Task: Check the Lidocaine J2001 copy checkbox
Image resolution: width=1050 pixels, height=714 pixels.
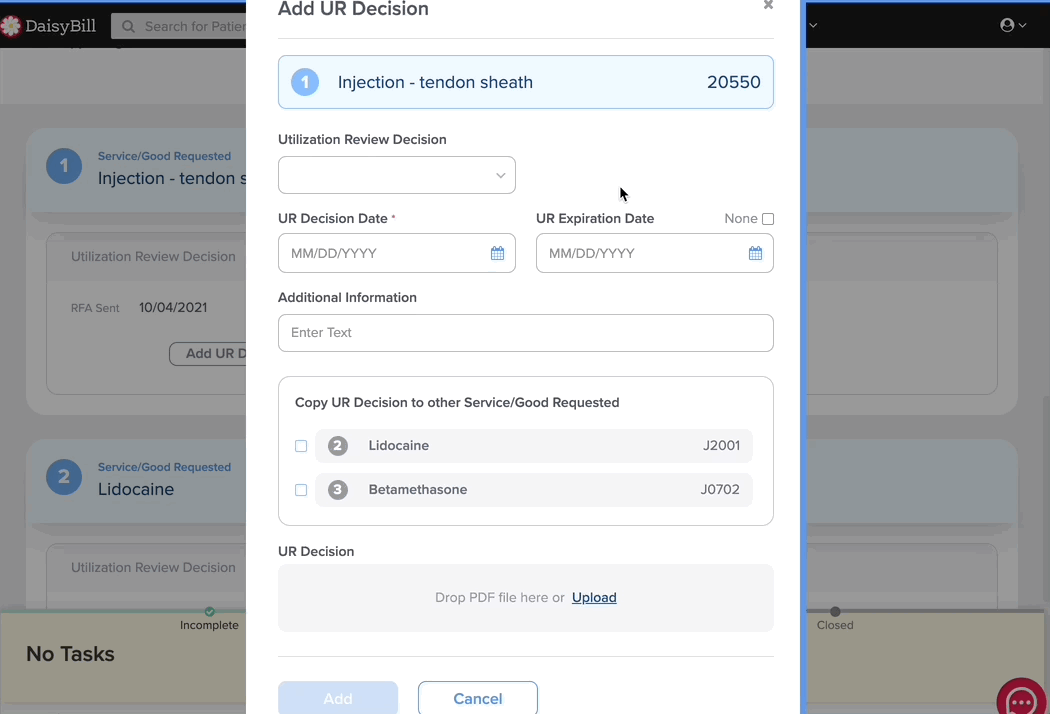Action: click(x=301, y=446)
